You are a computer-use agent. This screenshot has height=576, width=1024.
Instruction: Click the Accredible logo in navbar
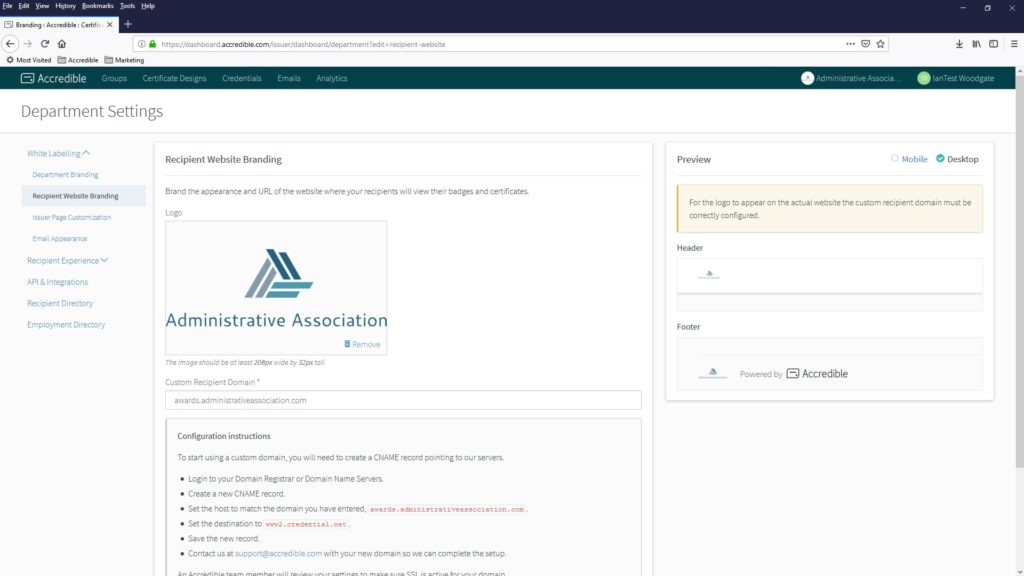point(54,78)
